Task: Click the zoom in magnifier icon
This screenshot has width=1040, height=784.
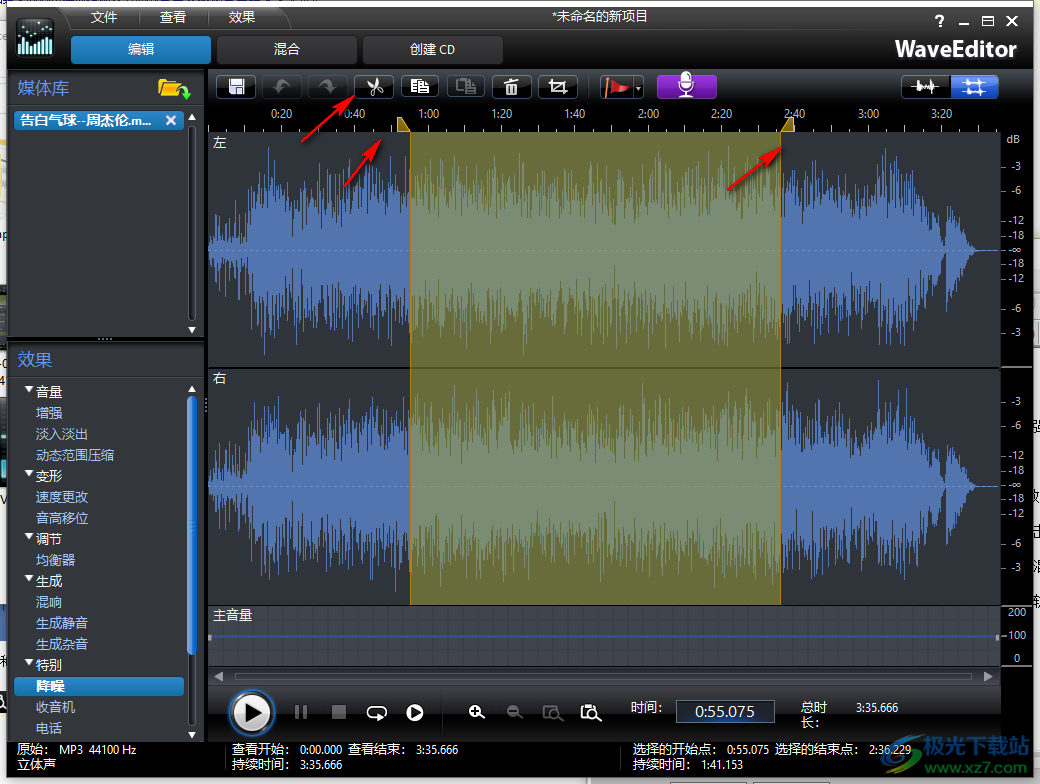Action: coord(477,713)
